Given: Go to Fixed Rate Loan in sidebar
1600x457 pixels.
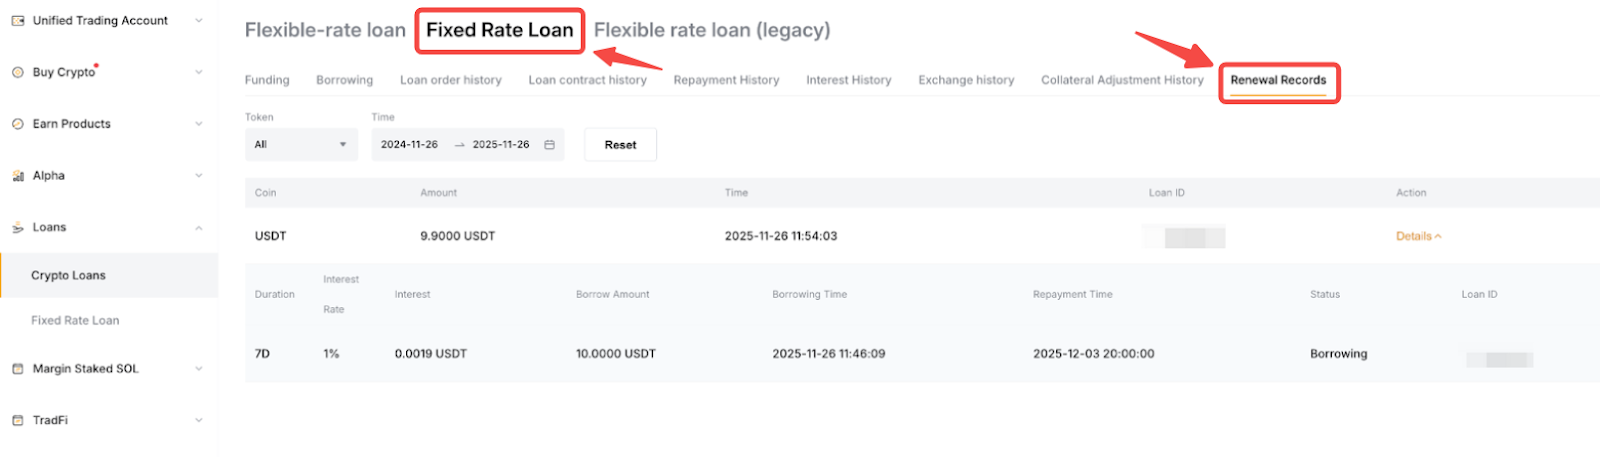Looking at the screenshot, I should click(75, 321).
